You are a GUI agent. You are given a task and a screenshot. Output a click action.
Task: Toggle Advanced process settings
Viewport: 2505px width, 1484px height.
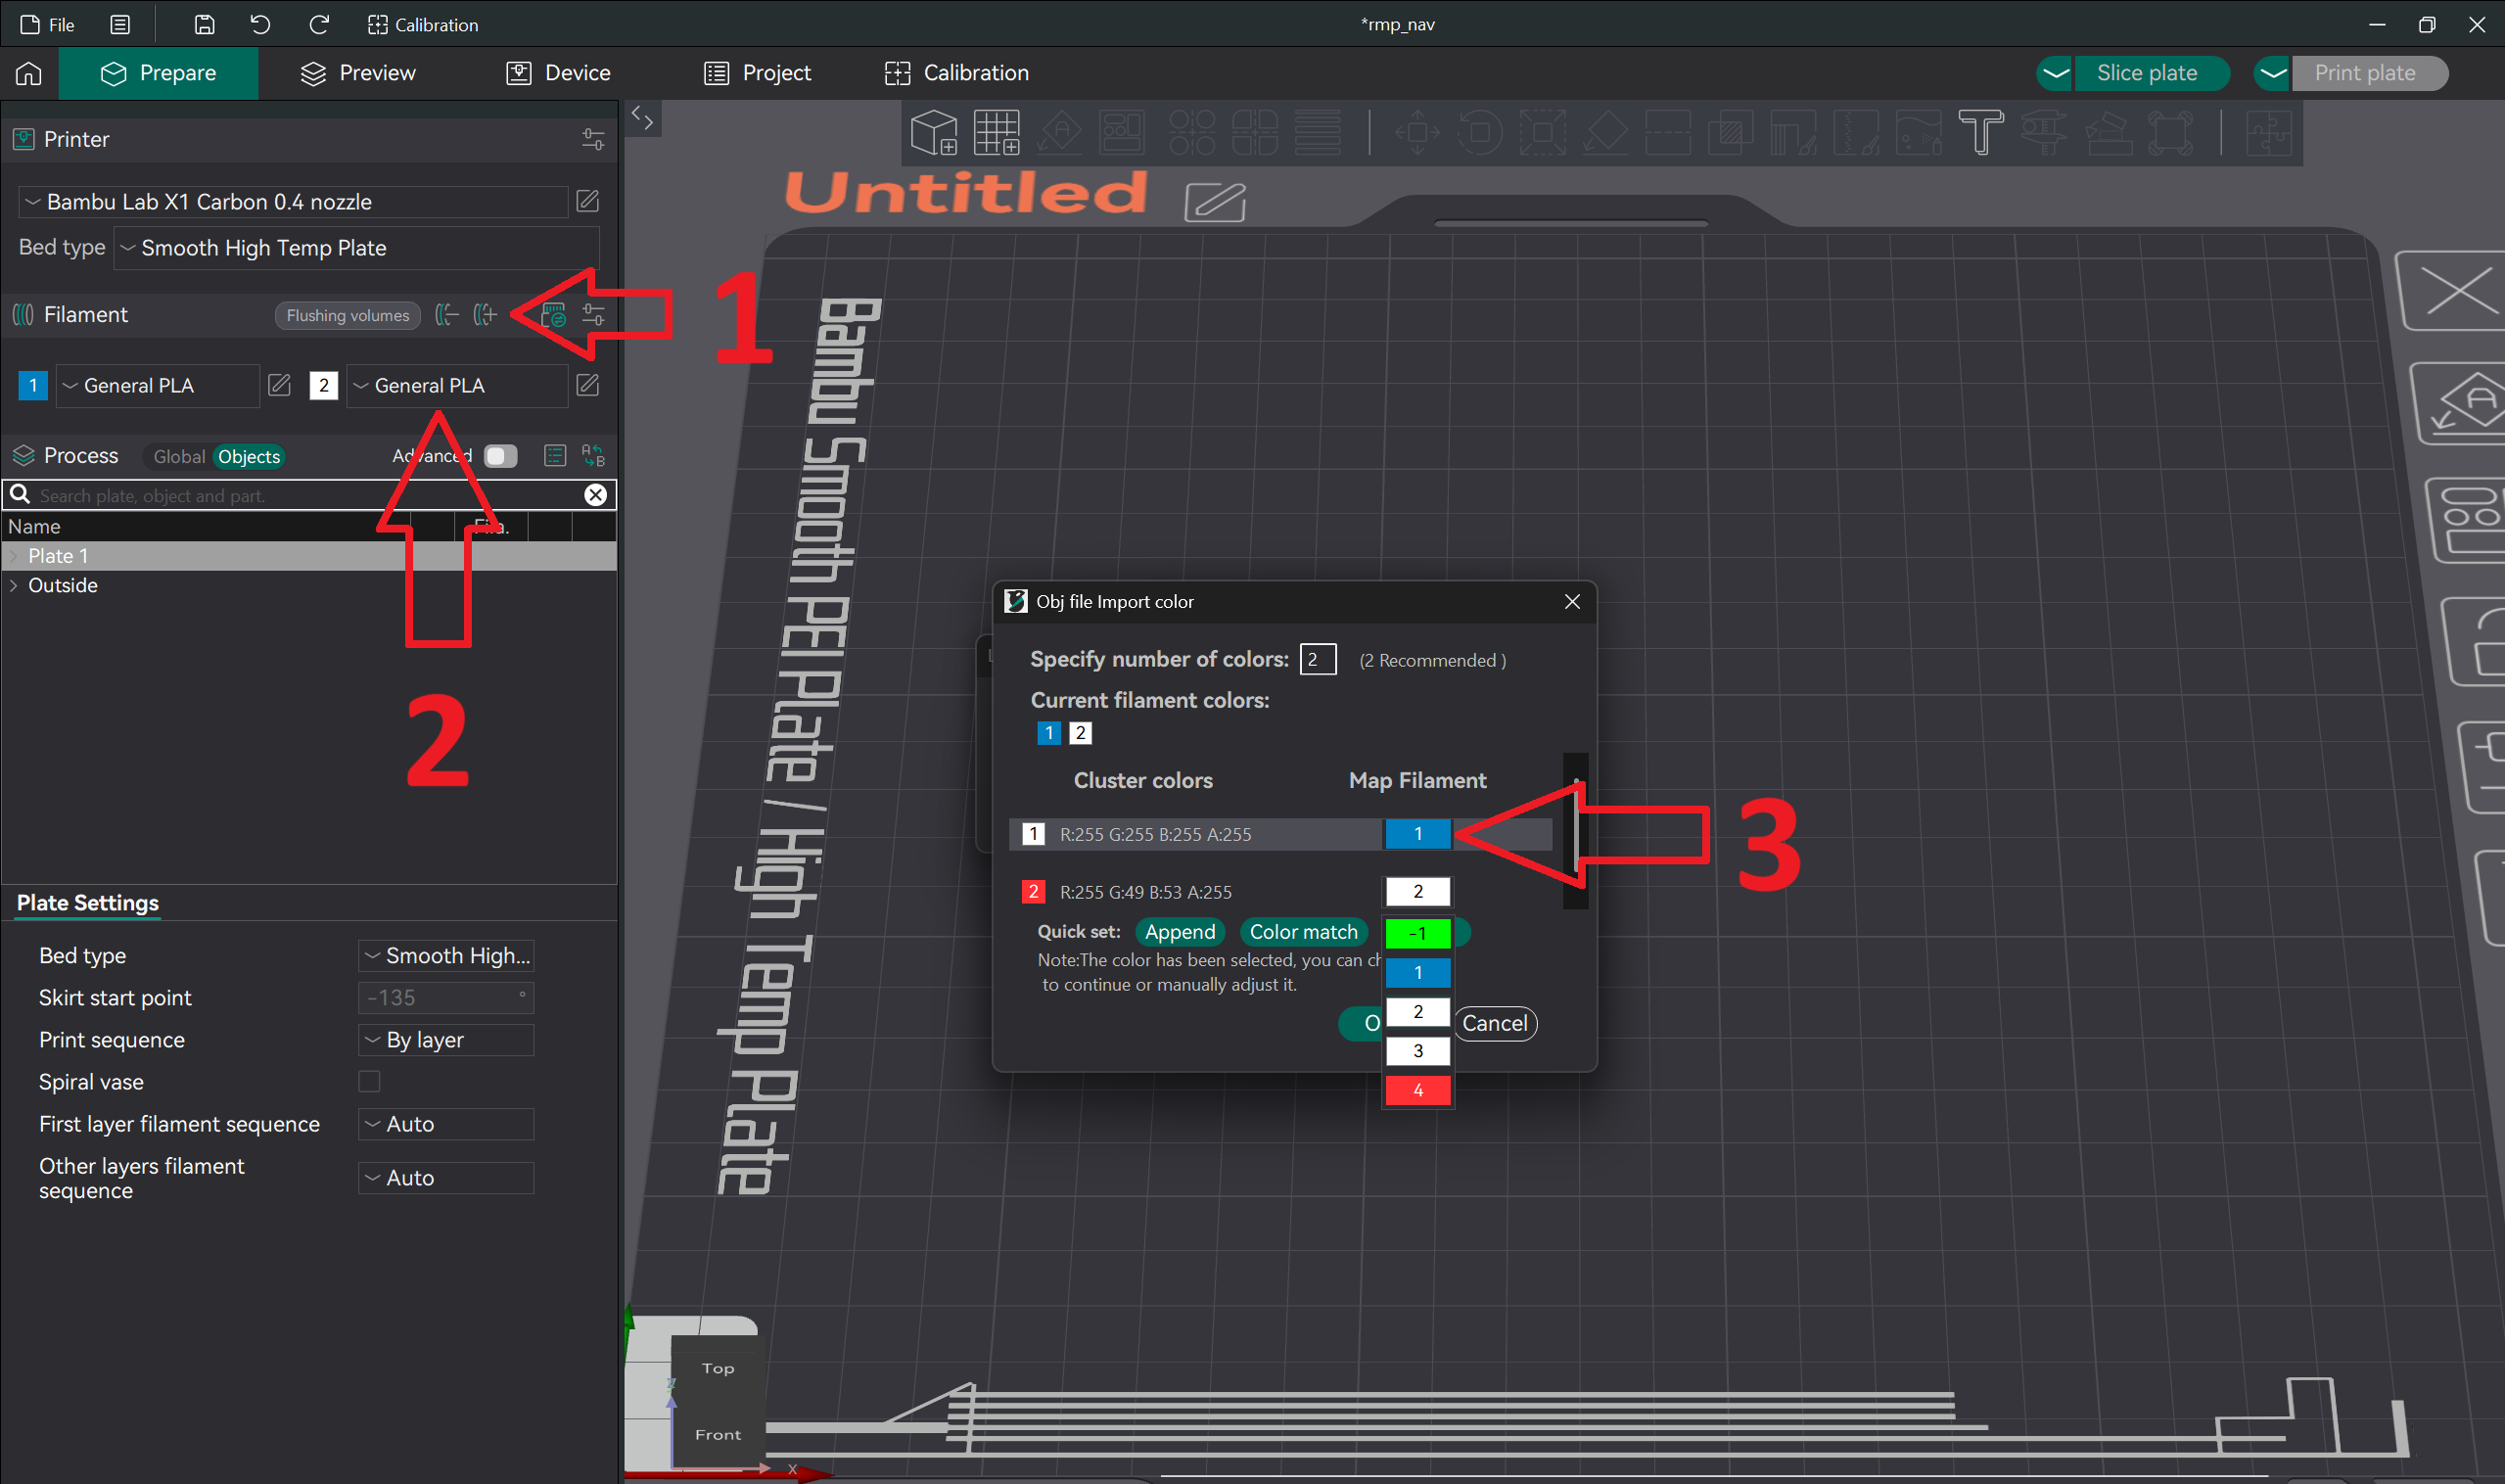click(x=500, y=455)
